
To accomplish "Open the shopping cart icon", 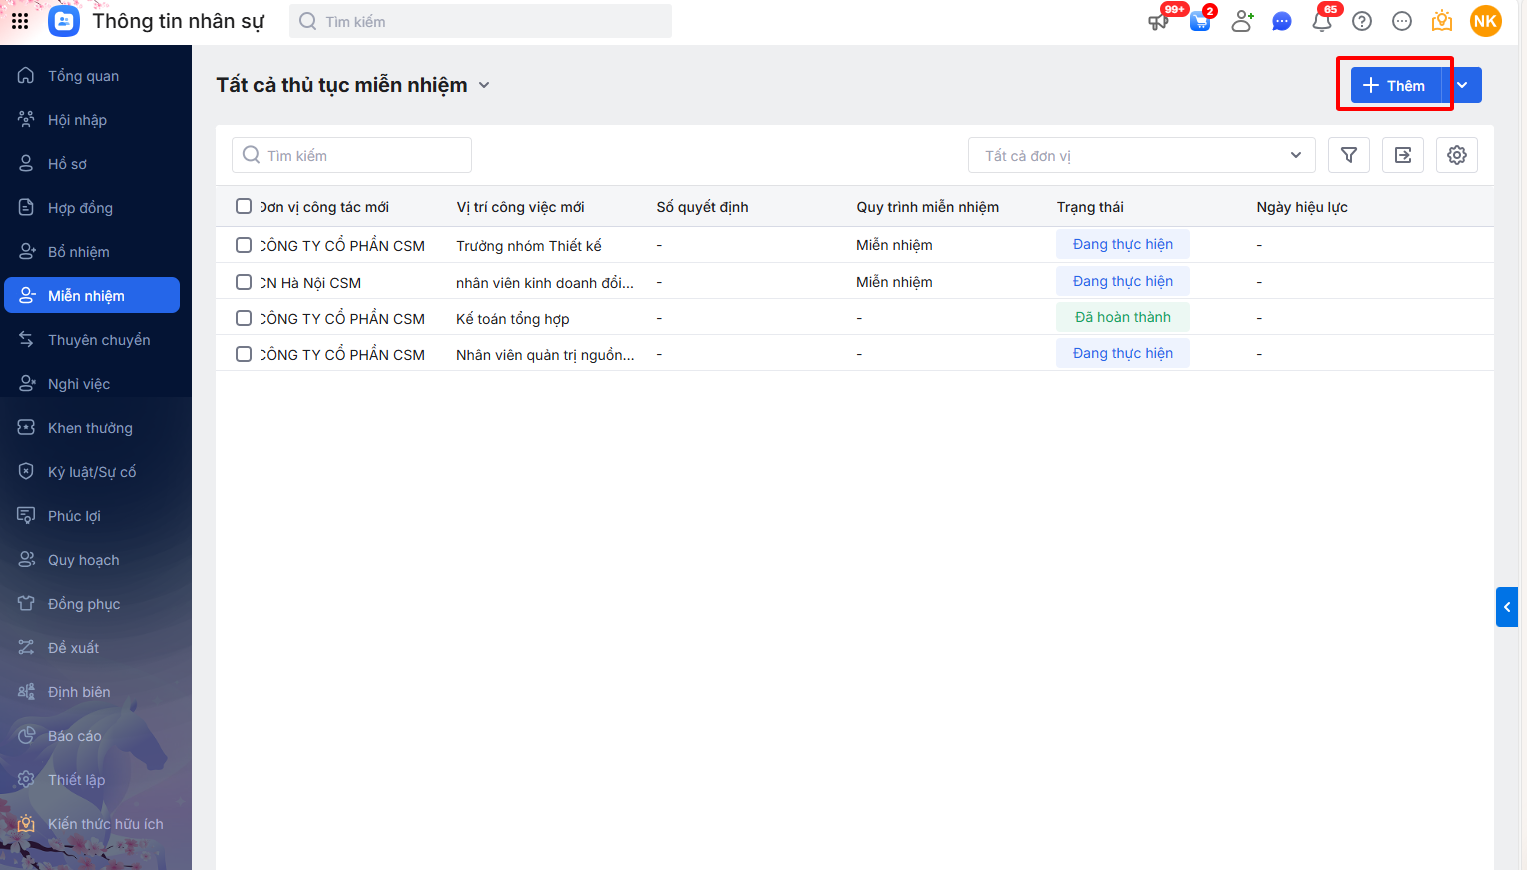I will 1200,21.
